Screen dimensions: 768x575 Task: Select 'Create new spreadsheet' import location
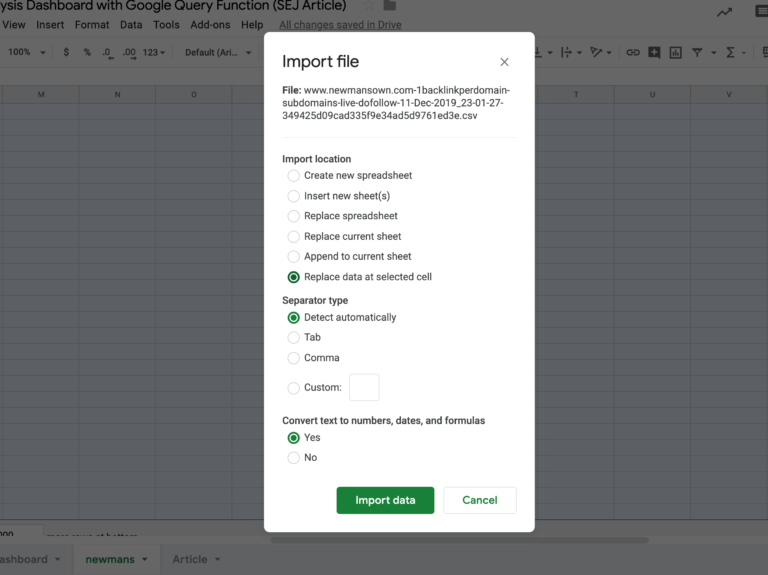(x=294, y=176)
